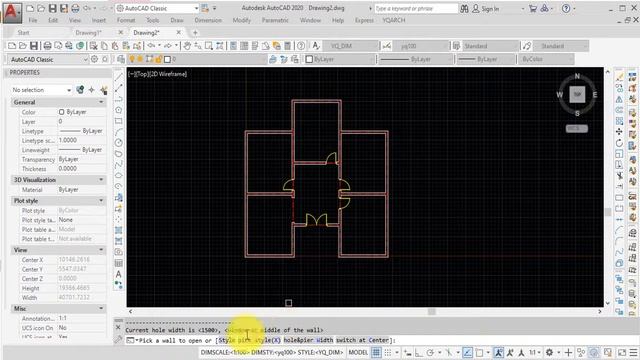Activate the Pan hand tool
This screenshot has height=360, width=640.
click(x=187, y=46)
